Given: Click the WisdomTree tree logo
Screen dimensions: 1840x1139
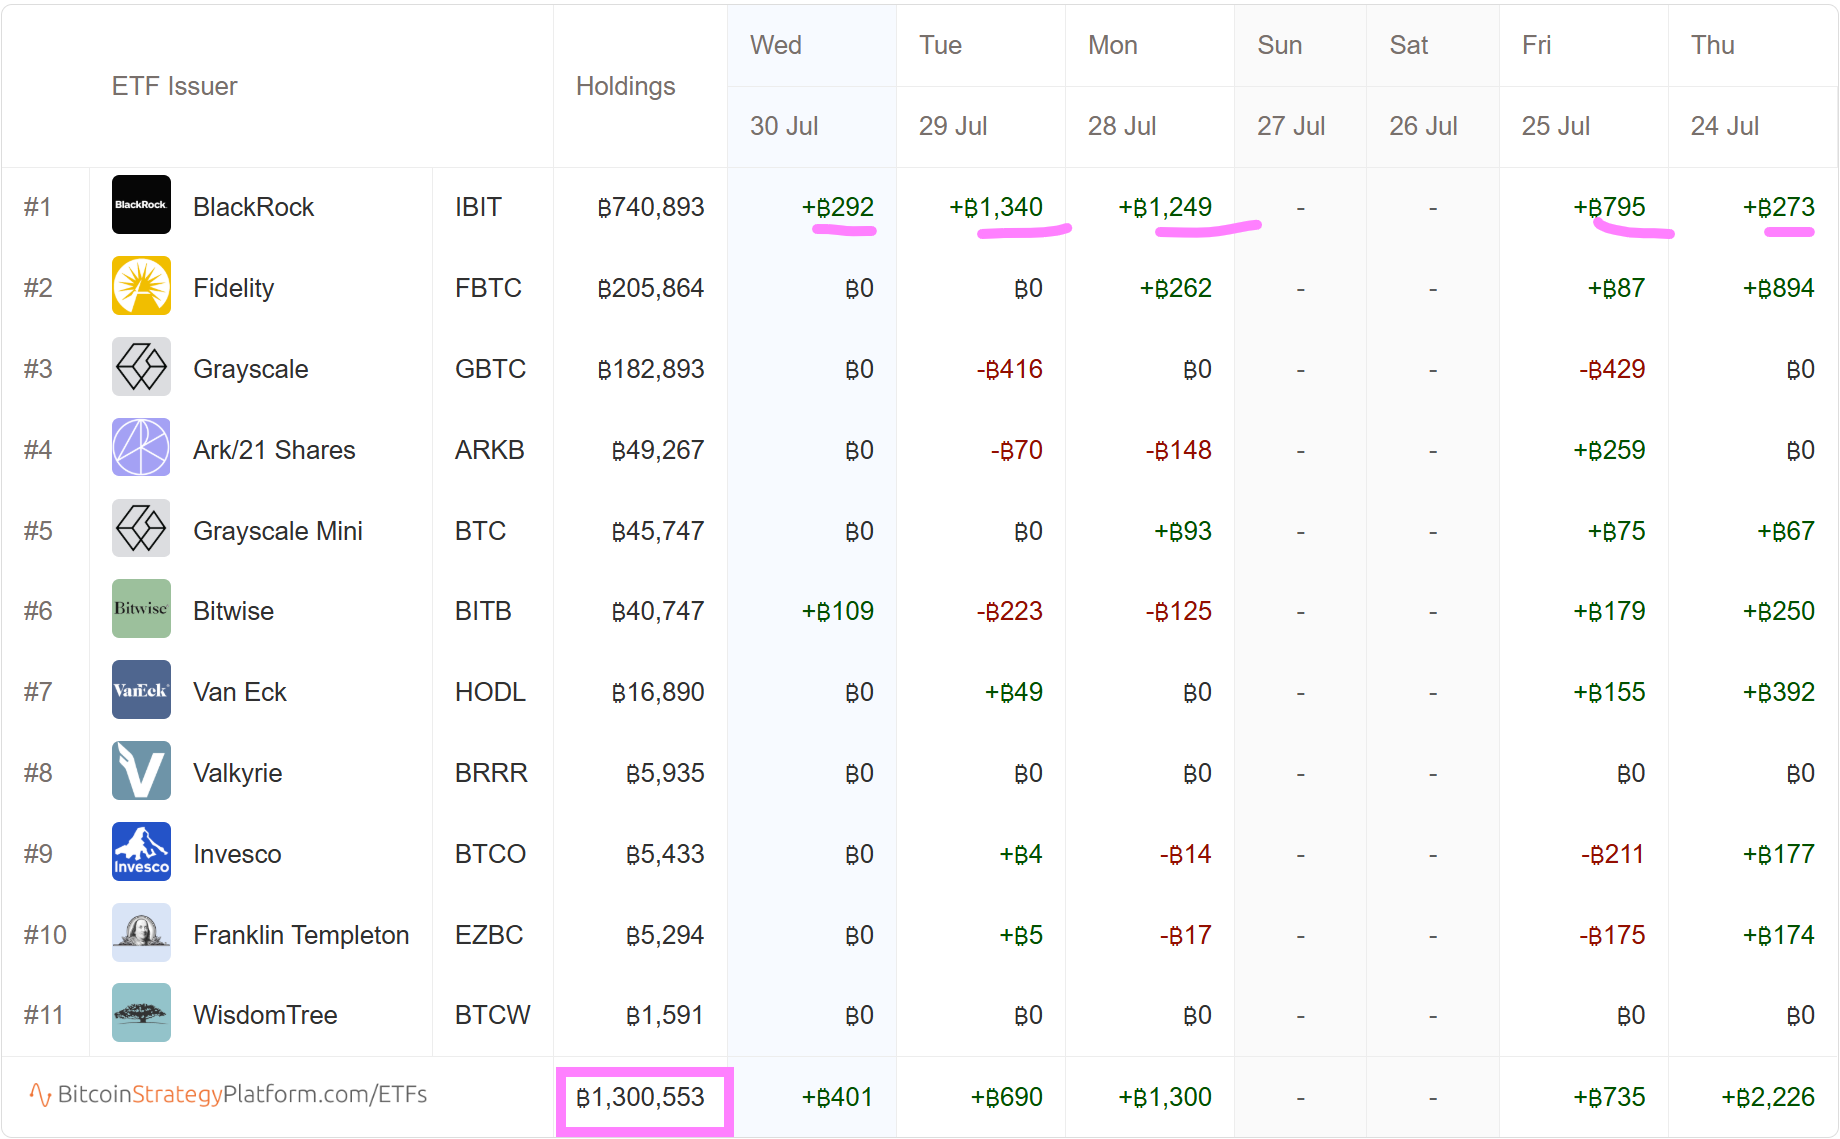Looking at the screenshot, I should pos(141,1013).
